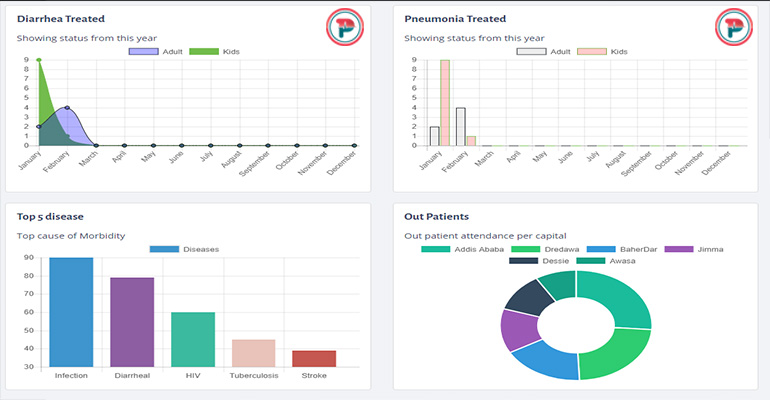Click the January Kids bar in Pneumonia chart
Screen dimensions: 770x400
point(444,103)
